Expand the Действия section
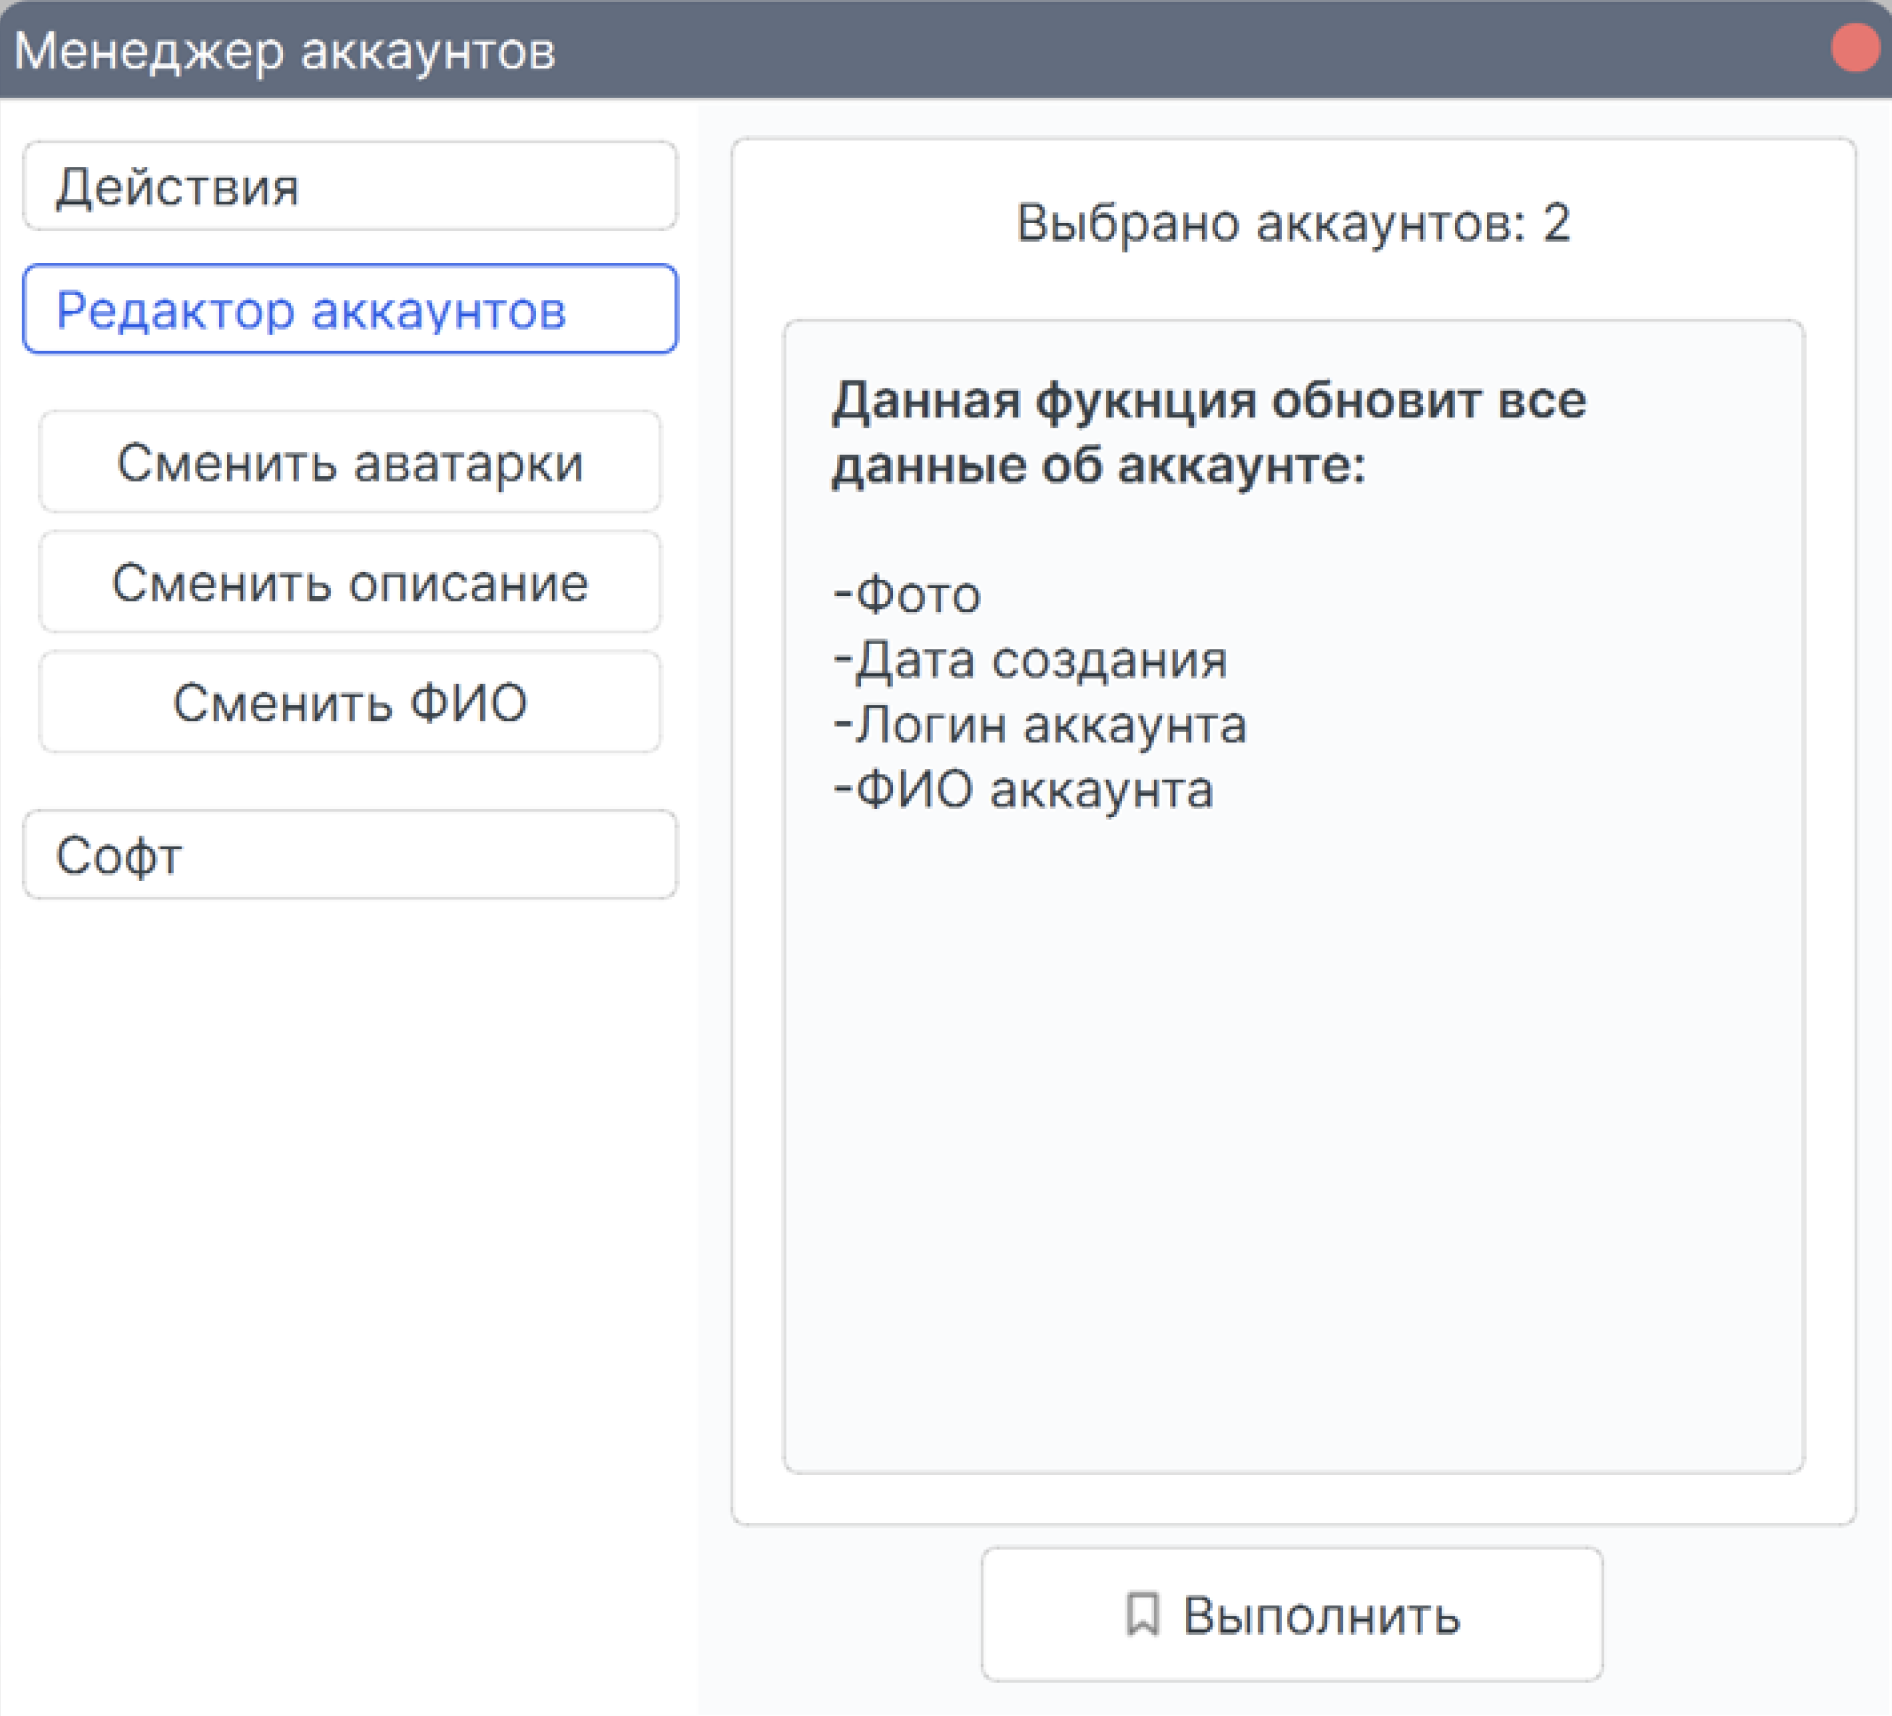 (350, 187)
